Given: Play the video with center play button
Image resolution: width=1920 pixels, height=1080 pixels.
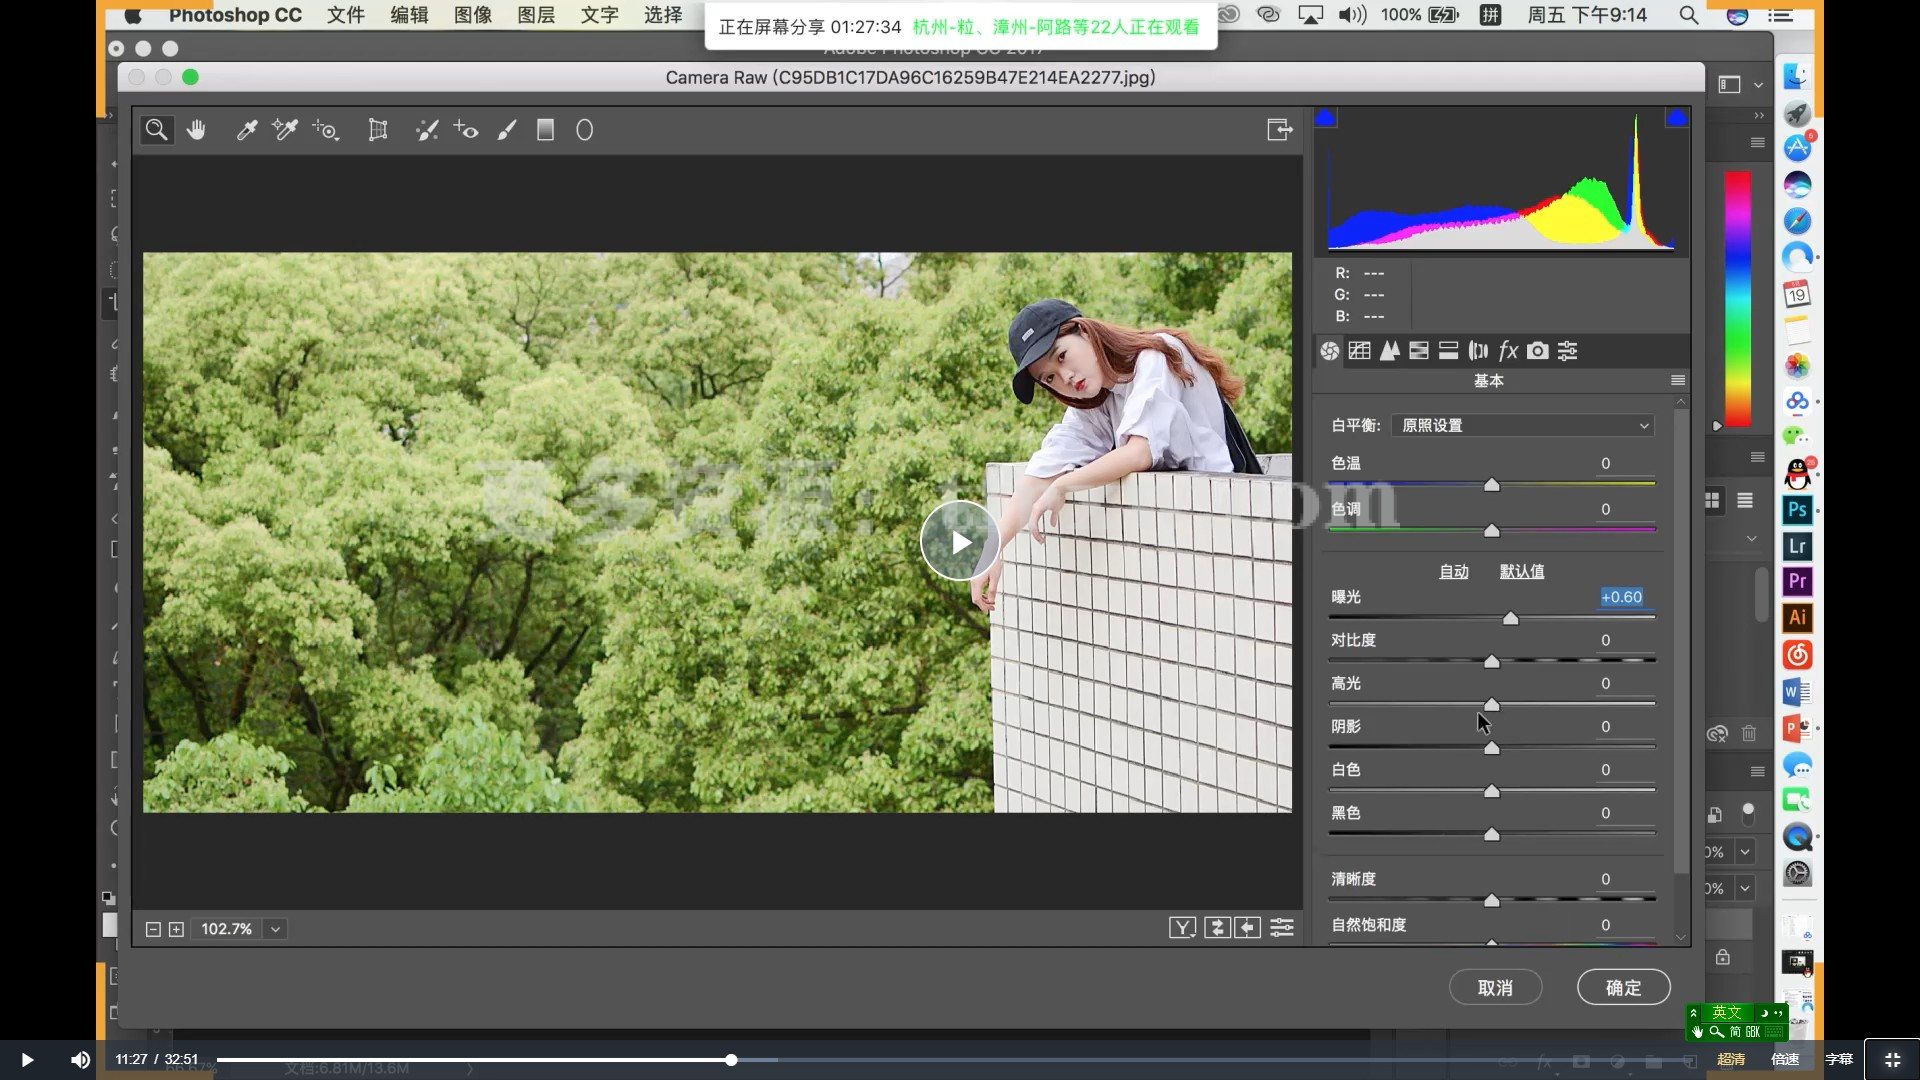Looking at the screenshot, I should click(960, 541).
